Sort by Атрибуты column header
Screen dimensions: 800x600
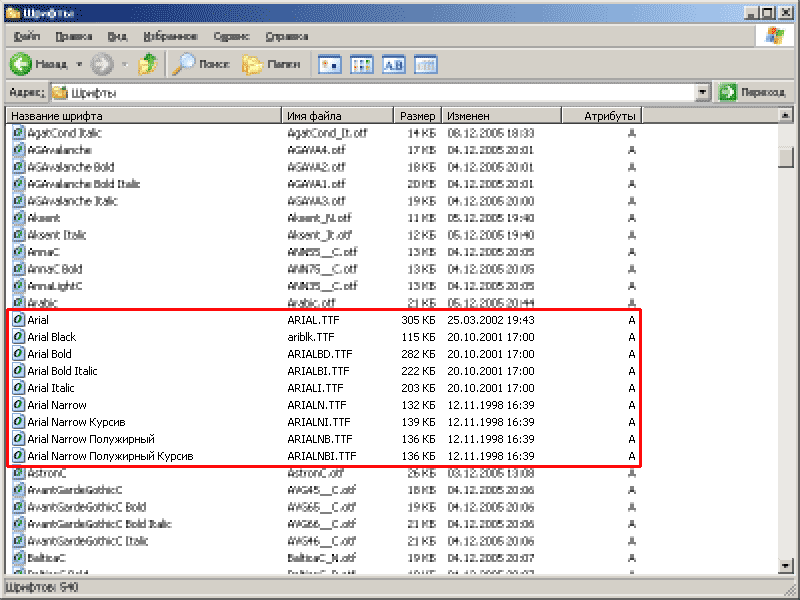[x=602, y=116]
